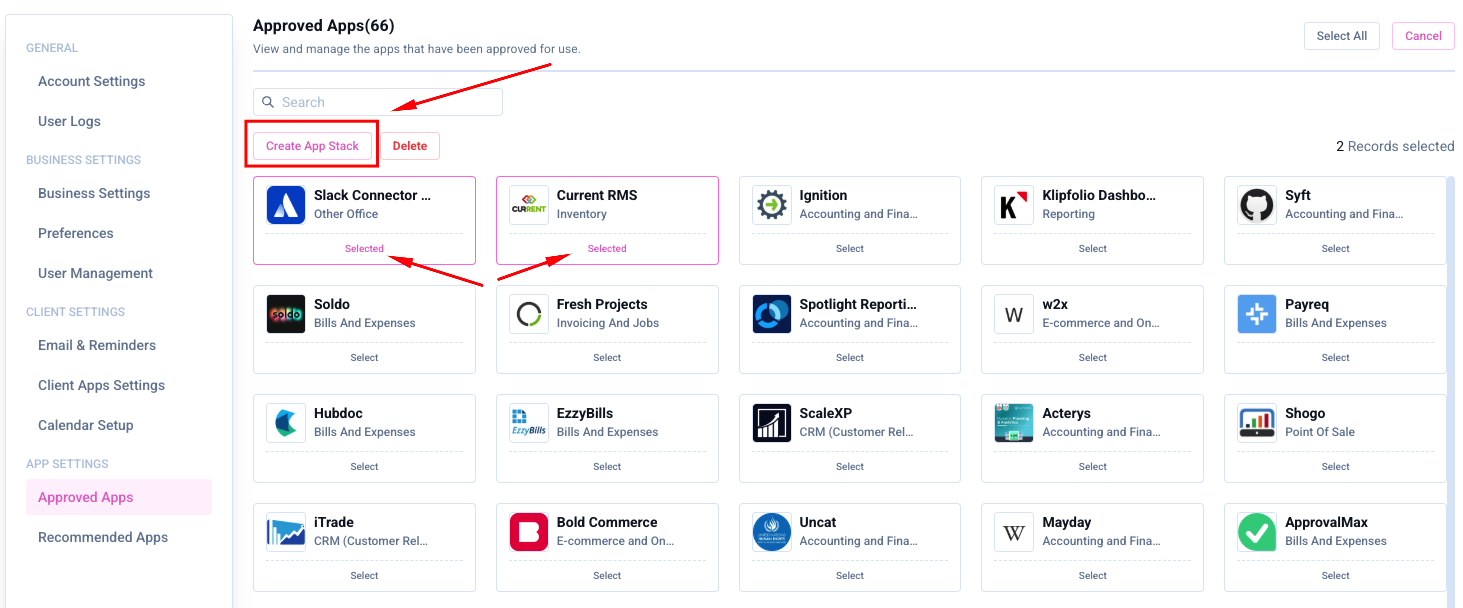Click the Shogo app title

(1305, 413)
